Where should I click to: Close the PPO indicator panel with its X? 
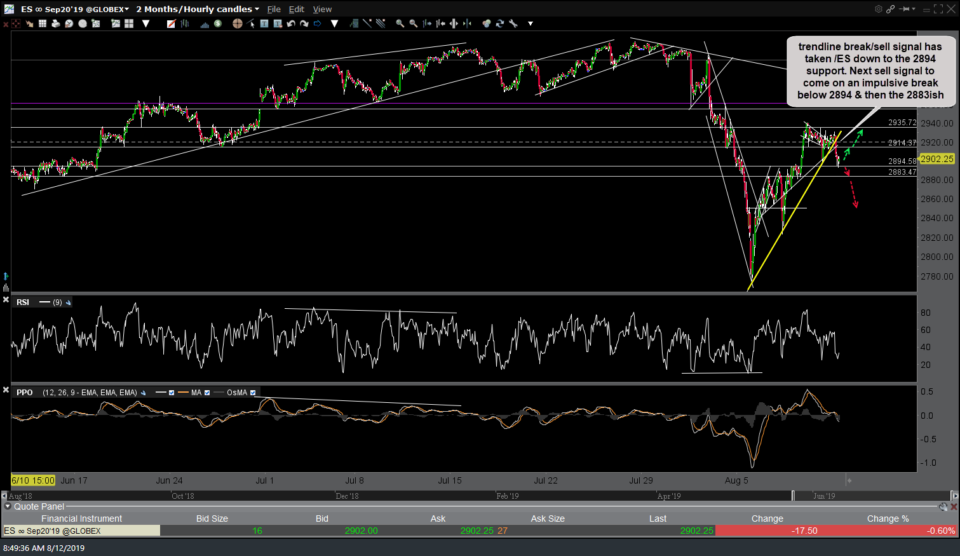tap(6, 389)
